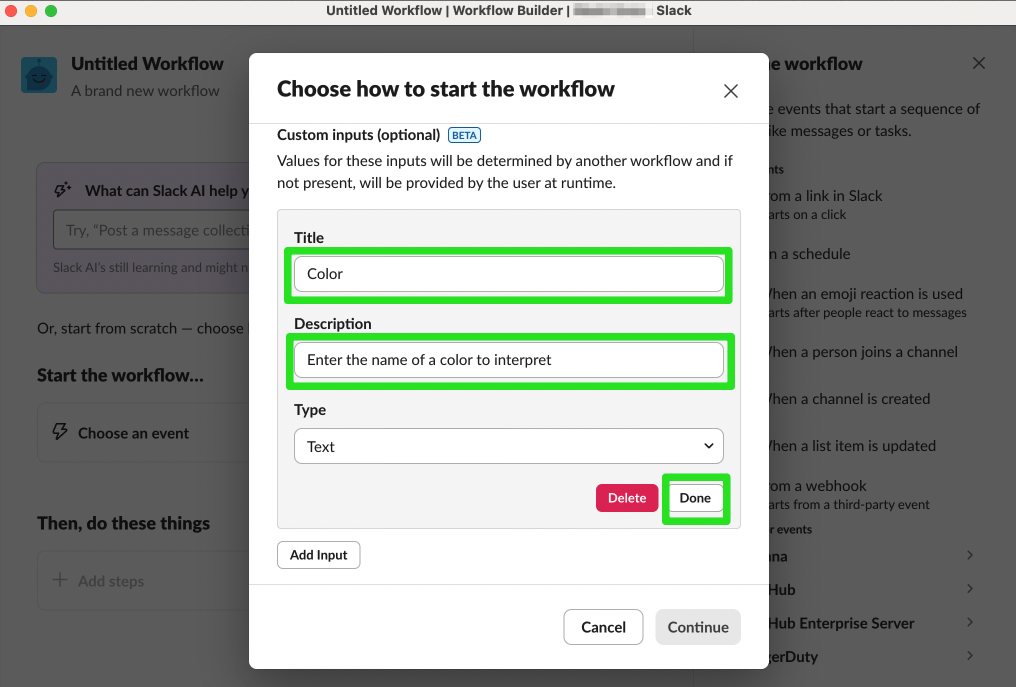This screenshot has width=1016, height=687.
Task: Click the Title input containing Color
Action: [x=508, y=273]
